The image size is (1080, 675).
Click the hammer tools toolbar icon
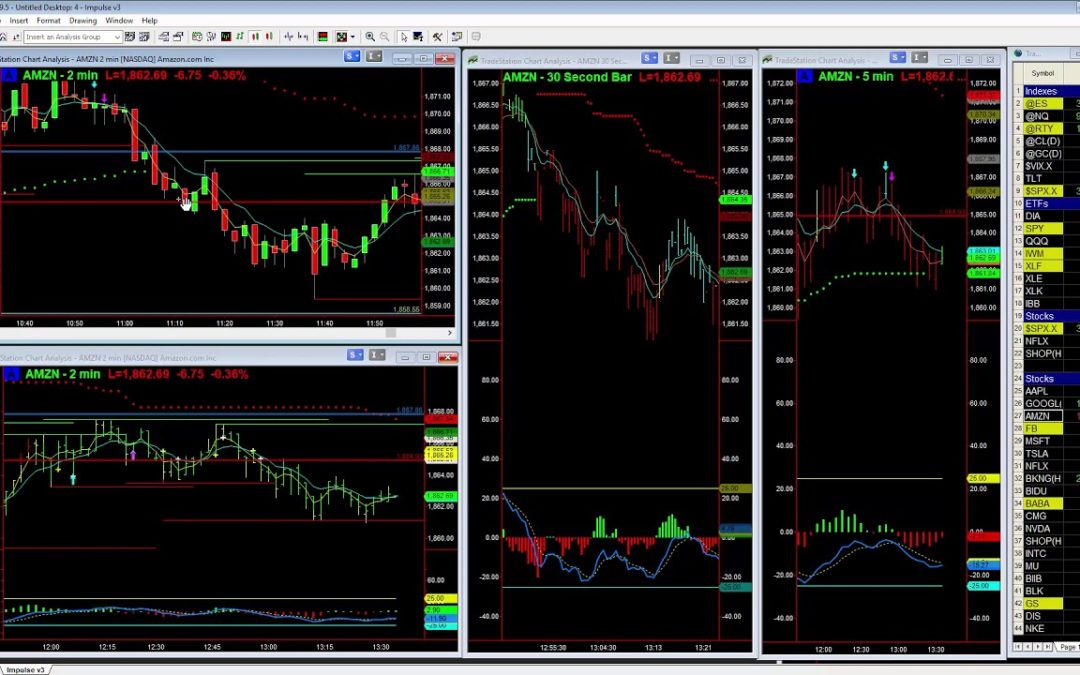(437, 37)
